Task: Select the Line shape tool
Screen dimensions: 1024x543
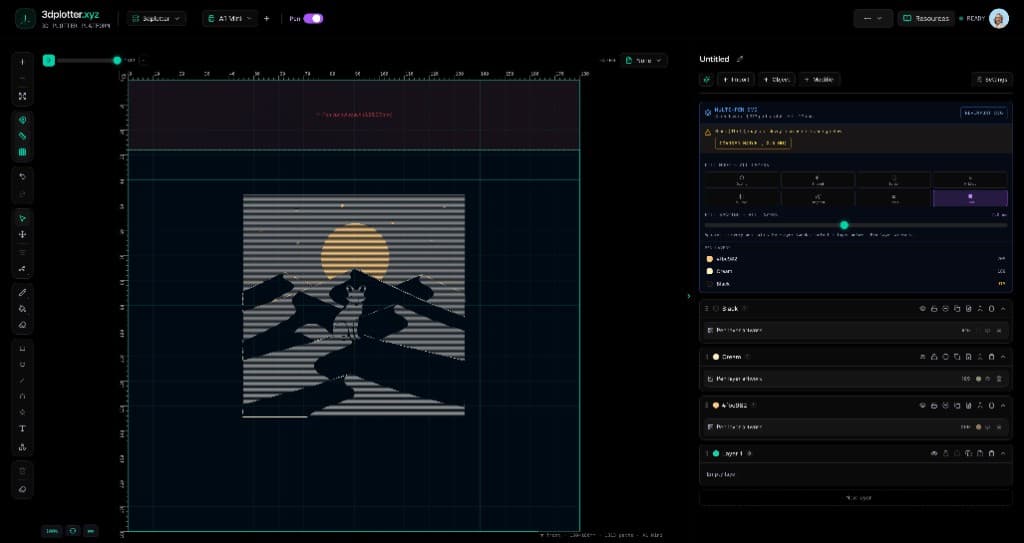Action: 22,380
